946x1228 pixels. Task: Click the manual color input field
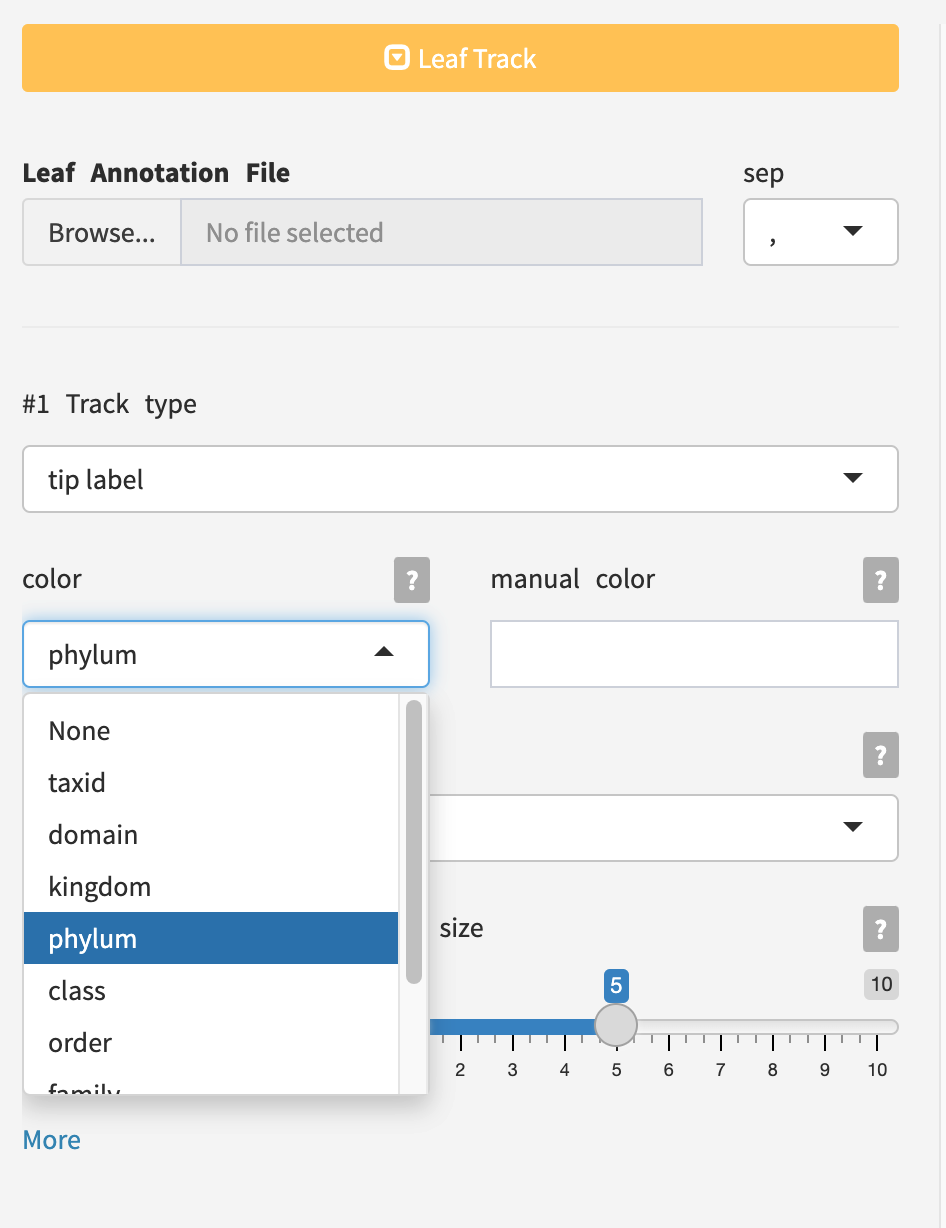click(x=694, y=654)
